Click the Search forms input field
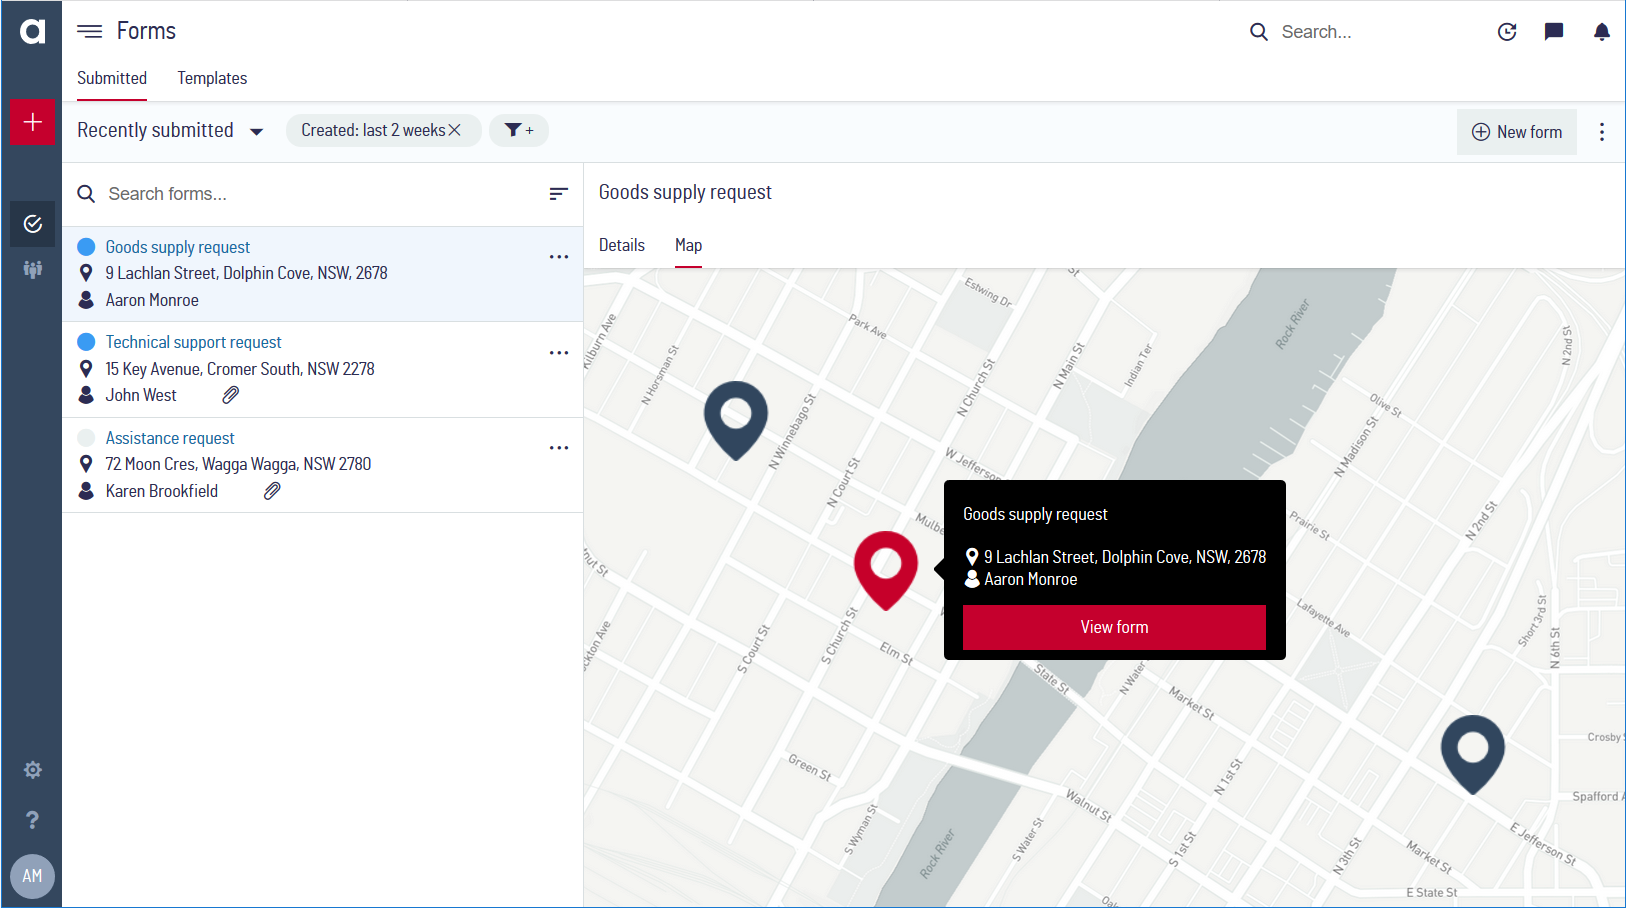This screenshot has height=908, width=1626. click(320, 194)
